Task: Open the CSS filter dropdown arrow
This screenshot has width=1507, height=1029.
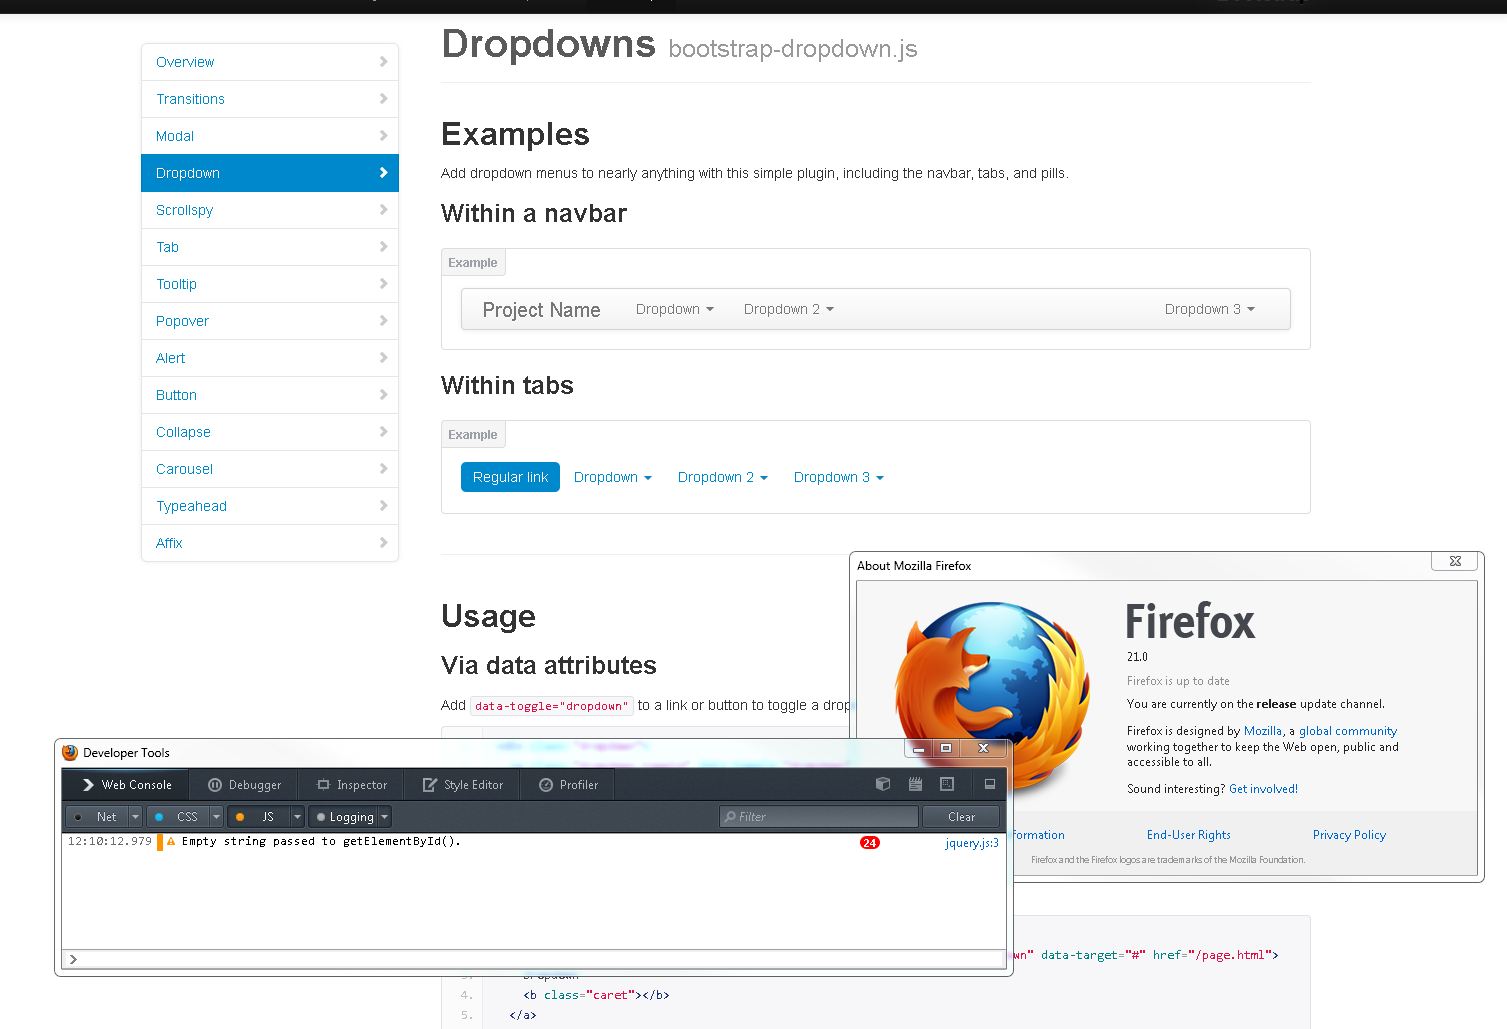Action: click(x=217, y=817)
